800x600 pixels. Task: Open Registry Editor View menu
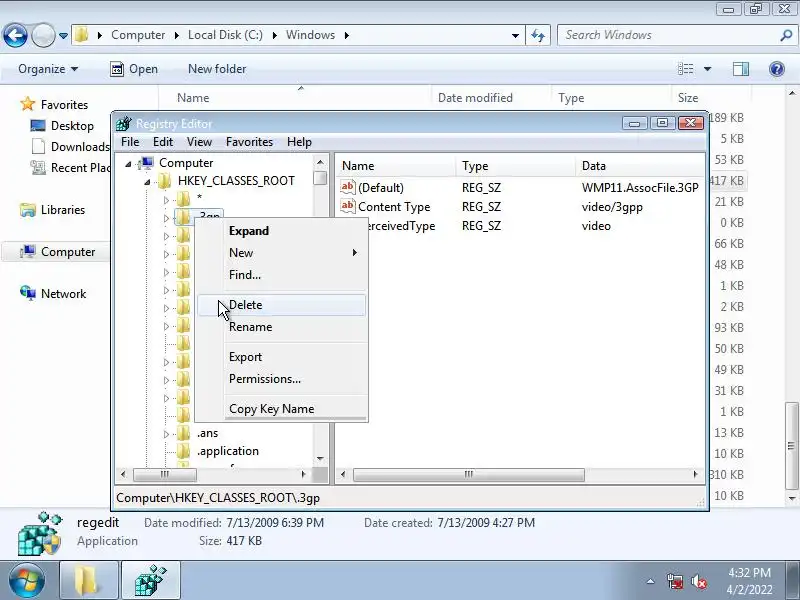pyautogui.click(x=199, y=142)
